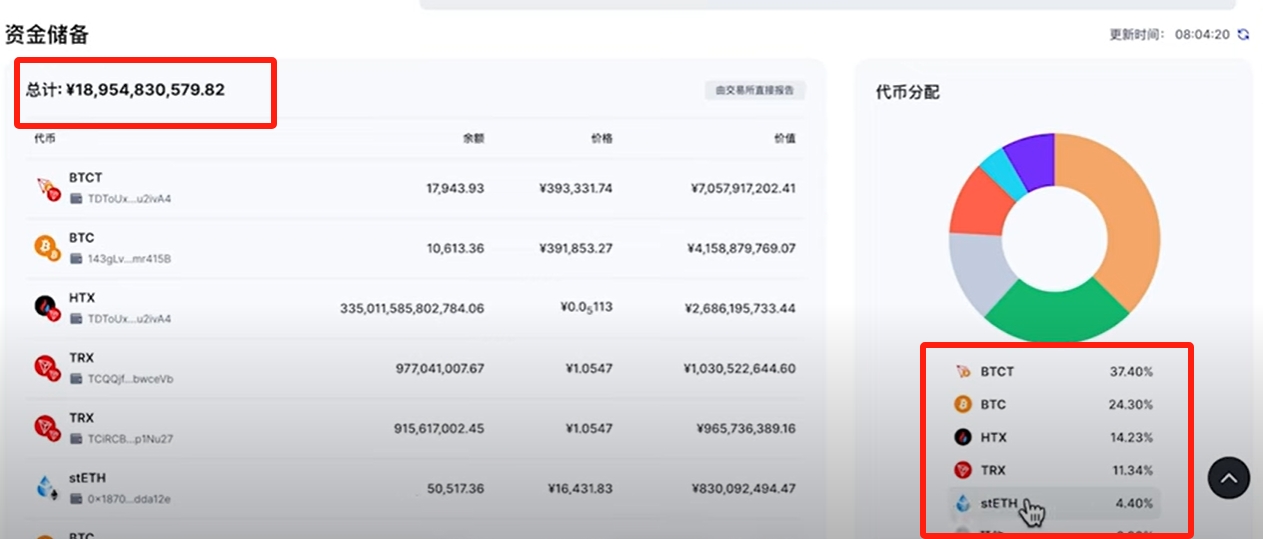
Task: Click the value ¥2,686,195,733.44
Action: (741, 308)
